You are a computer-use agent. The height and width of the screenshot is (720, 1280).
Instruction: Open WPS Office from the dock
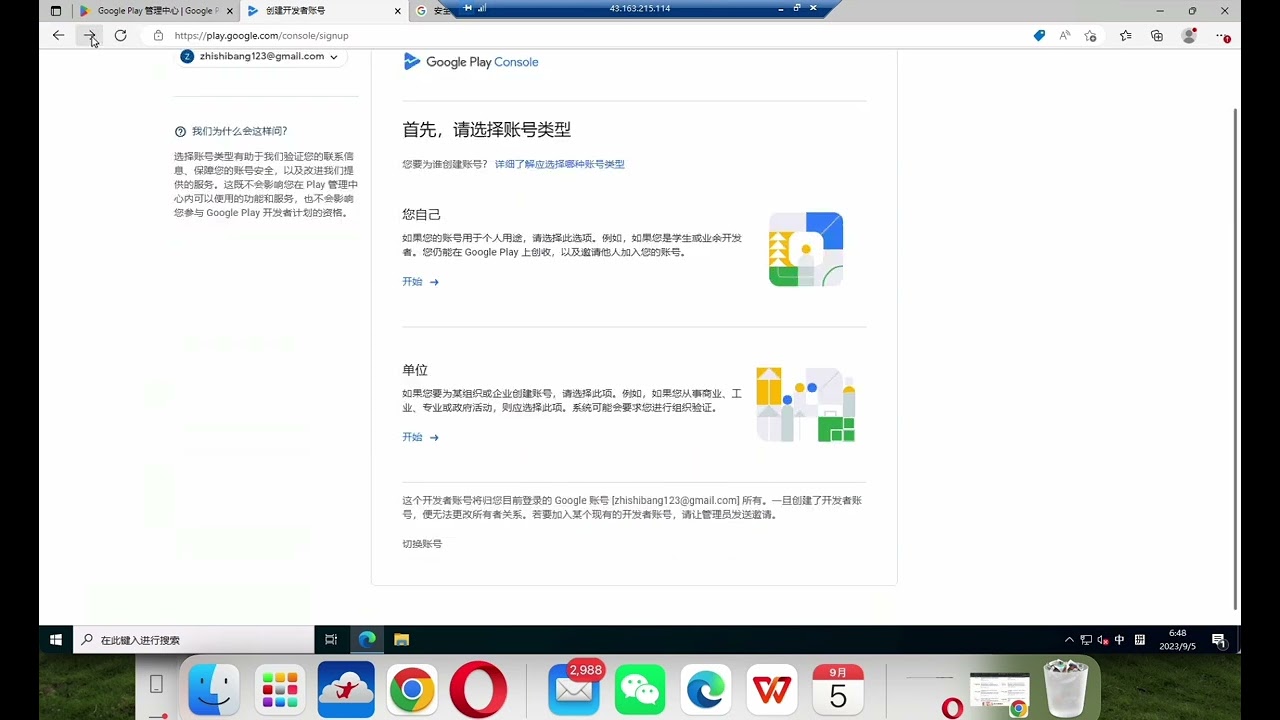(x=771, y=688)
